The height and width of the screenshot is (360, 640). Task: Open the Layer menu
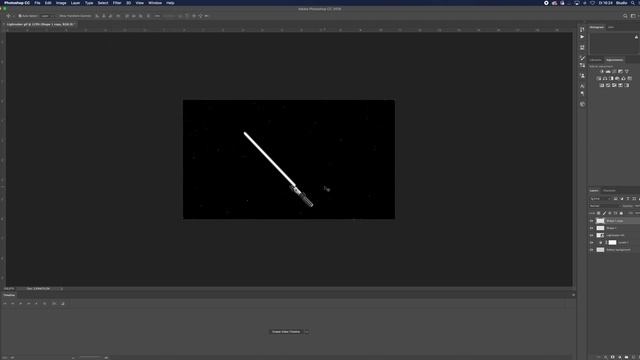pyautogui.click(x=76, y=3)
